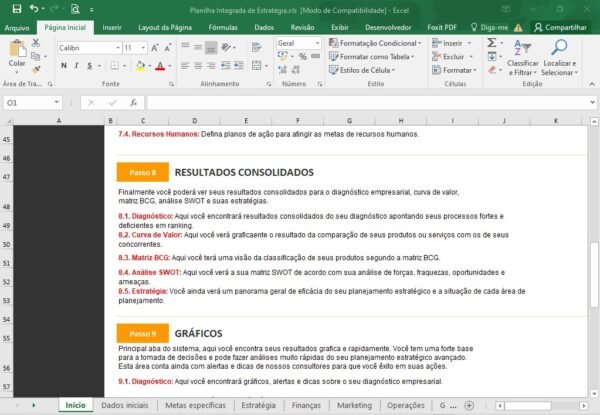Viewport: 600px width, 415px height.
Task: Apply accounting number format
Action: point(283,56)
